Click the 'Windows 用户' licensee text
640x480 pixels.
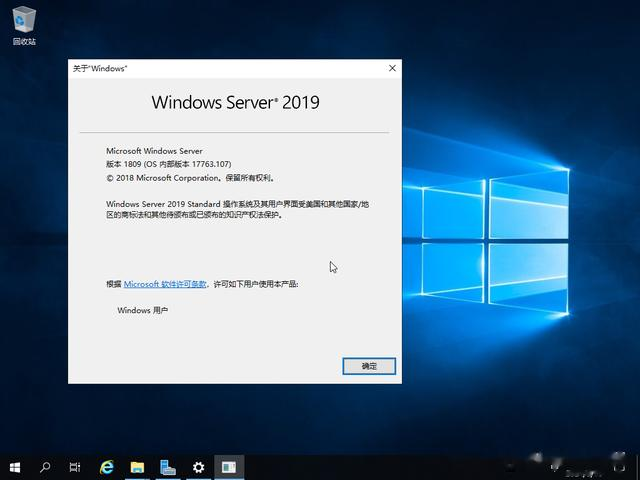142,310
